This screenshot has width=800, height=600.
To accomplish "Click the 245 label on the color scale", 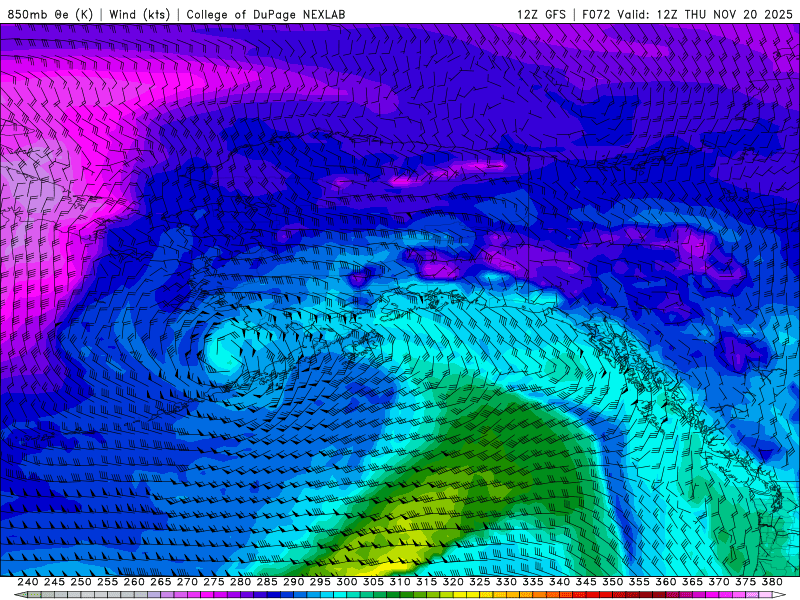I will click(54, 582).
